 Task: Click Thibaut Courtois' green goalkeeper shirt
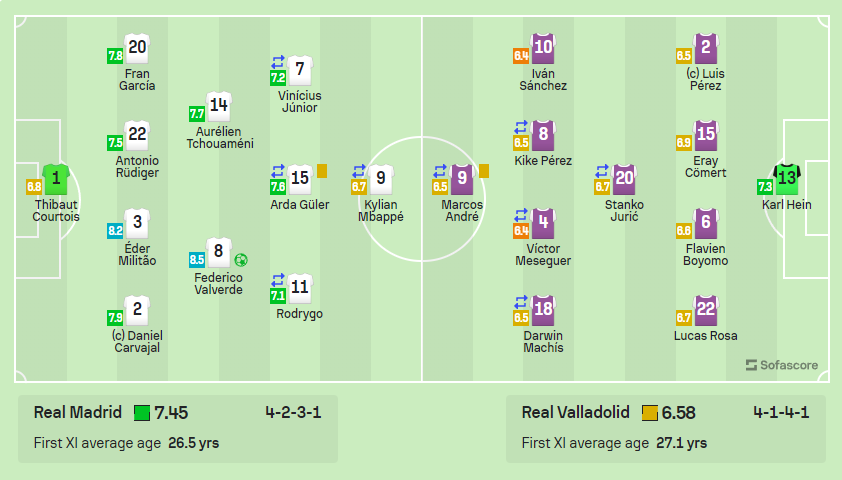coord(56,179)
